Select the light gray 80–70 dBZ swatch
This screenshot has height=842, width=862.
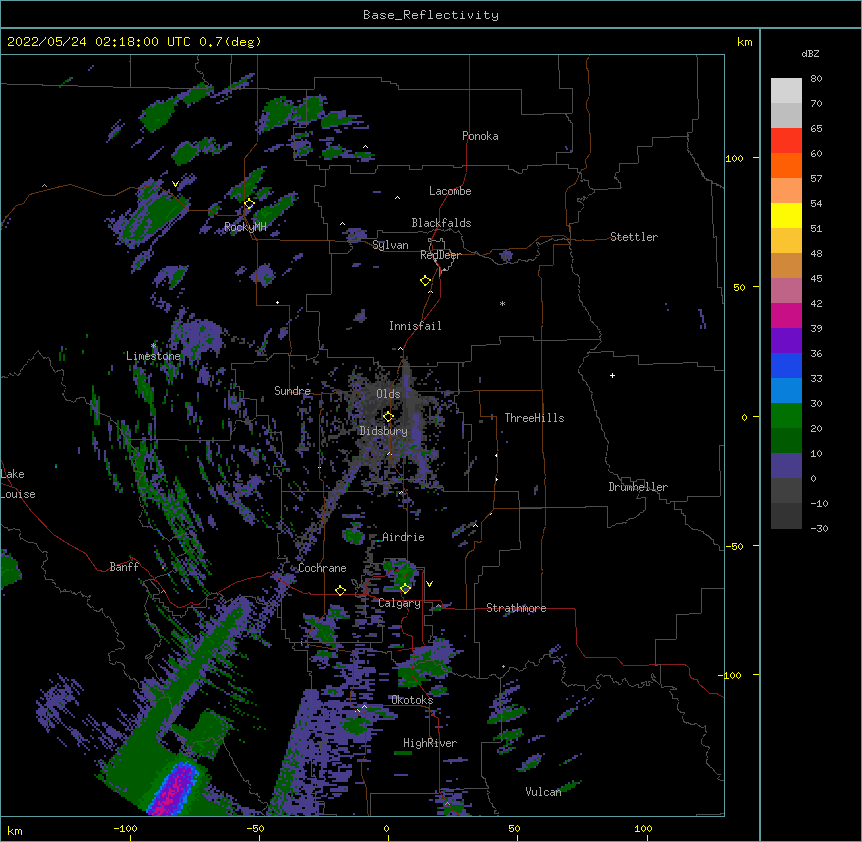click(786, 91)
